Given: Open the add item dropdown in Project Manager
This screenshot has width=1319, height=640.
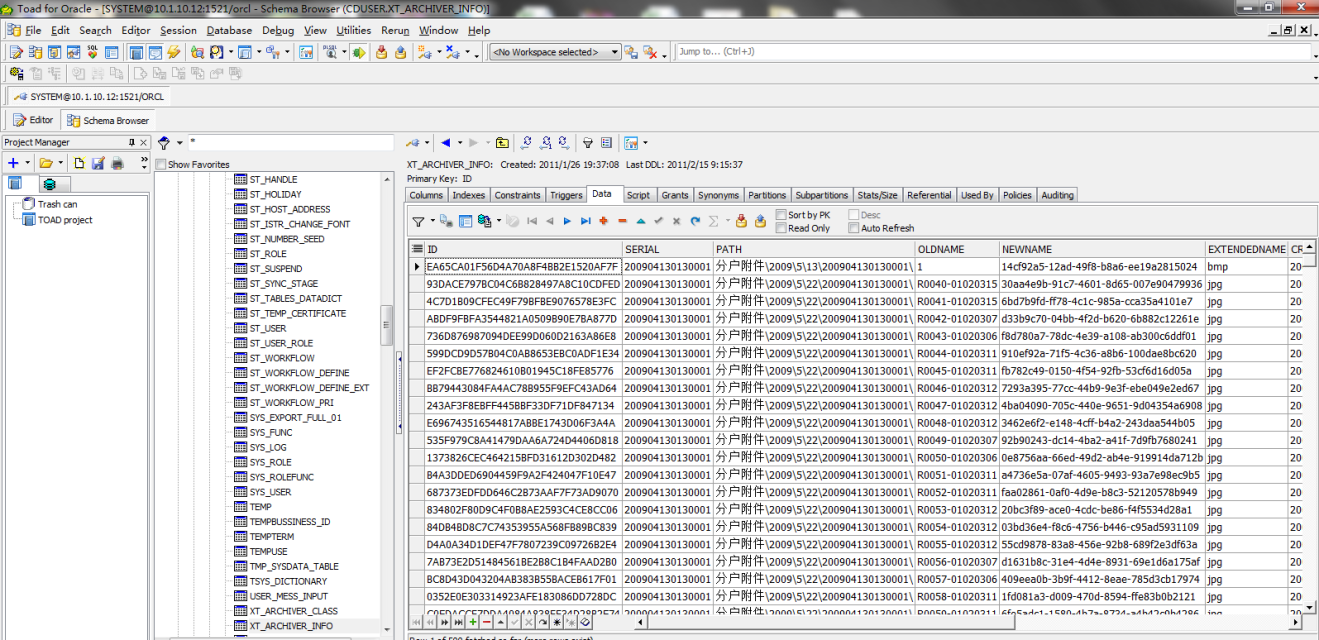Looking at the screenshot, I should (x=27, y=163).
